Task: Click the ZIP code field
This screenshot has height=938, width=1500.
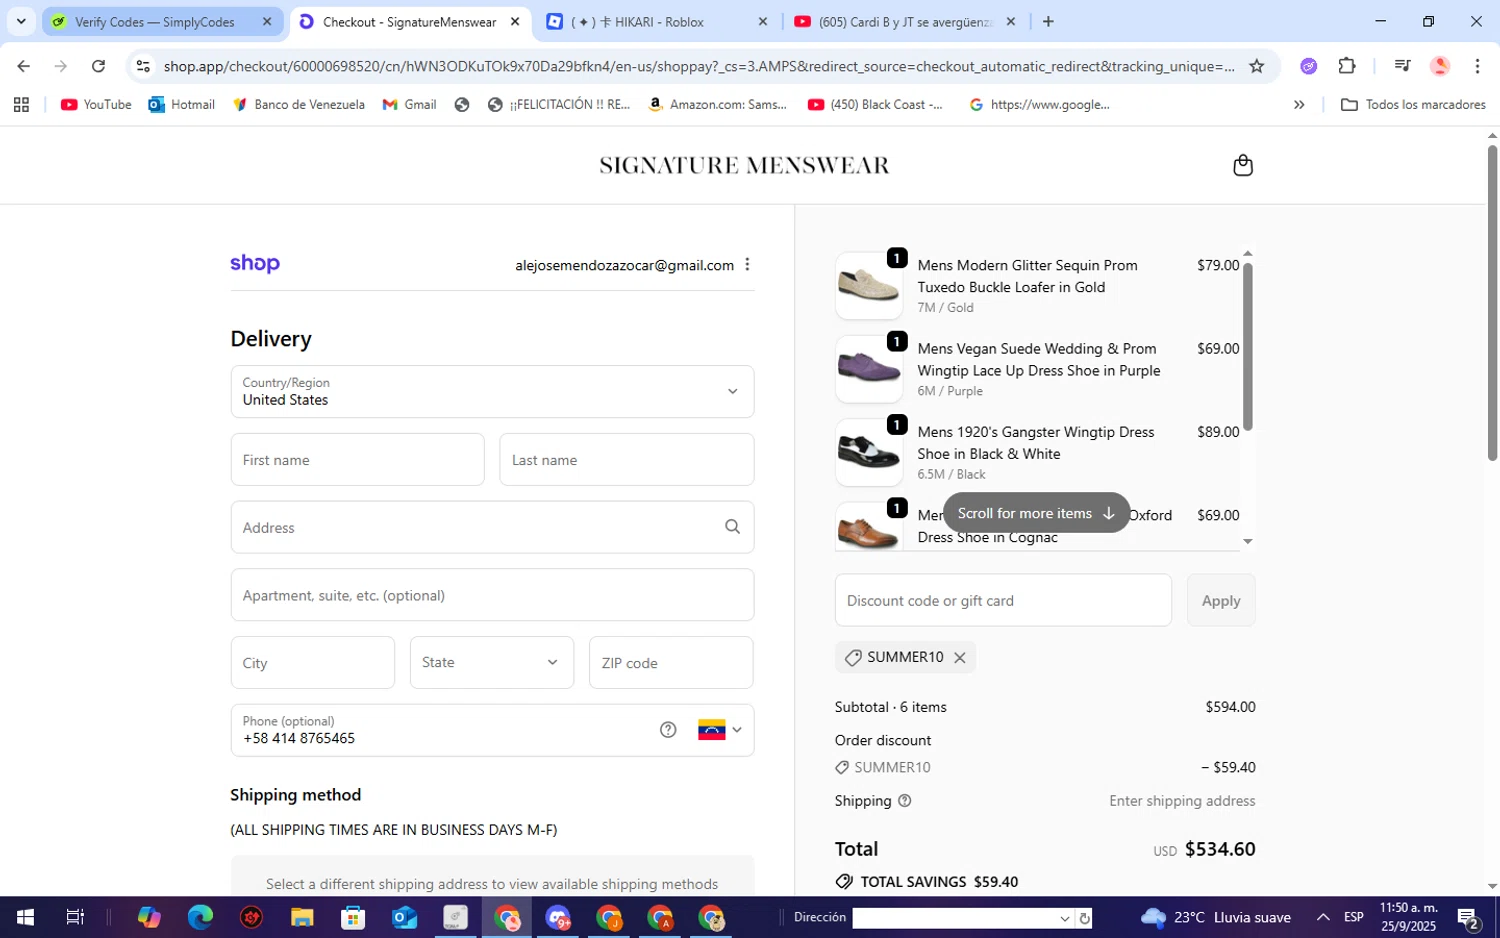Action: click(671, 662)
